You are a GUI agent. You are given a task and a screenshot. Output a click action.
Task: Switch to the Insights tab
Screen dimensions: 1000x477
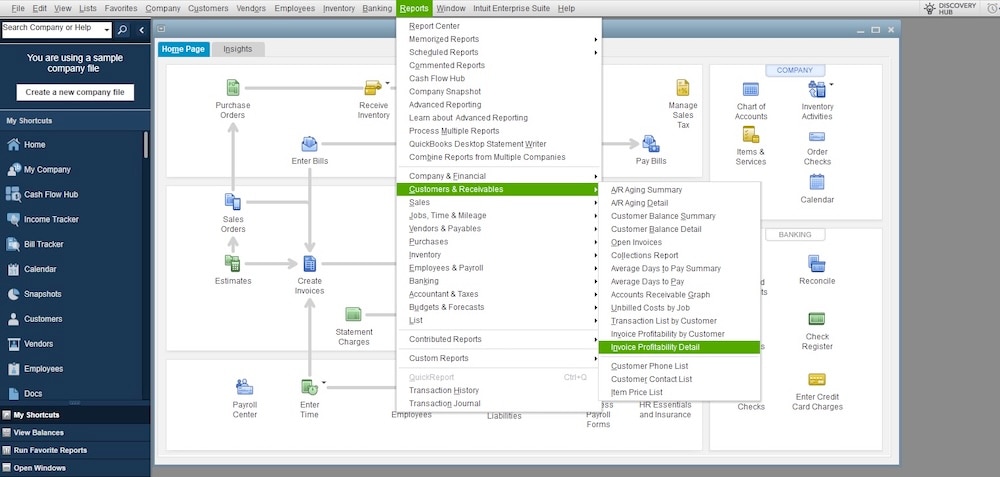click(238, 49)
